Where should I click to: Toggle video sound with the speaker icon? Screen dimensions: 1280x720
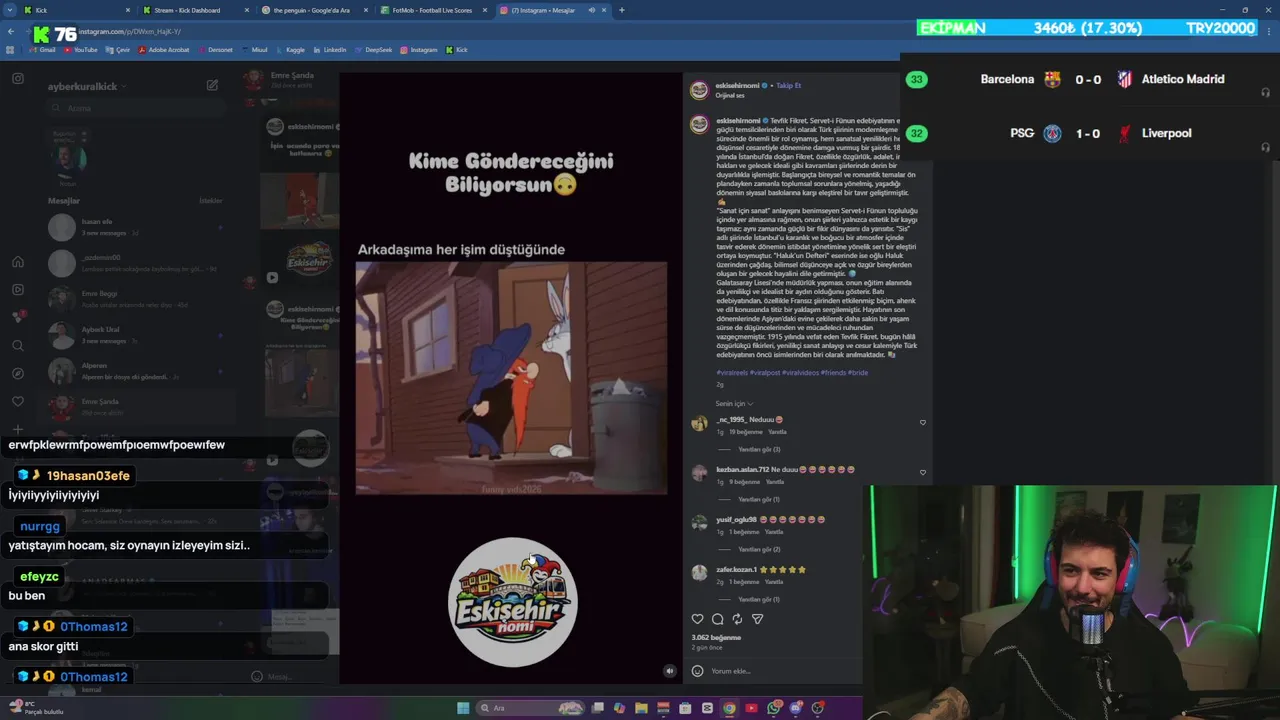[669, 671]
